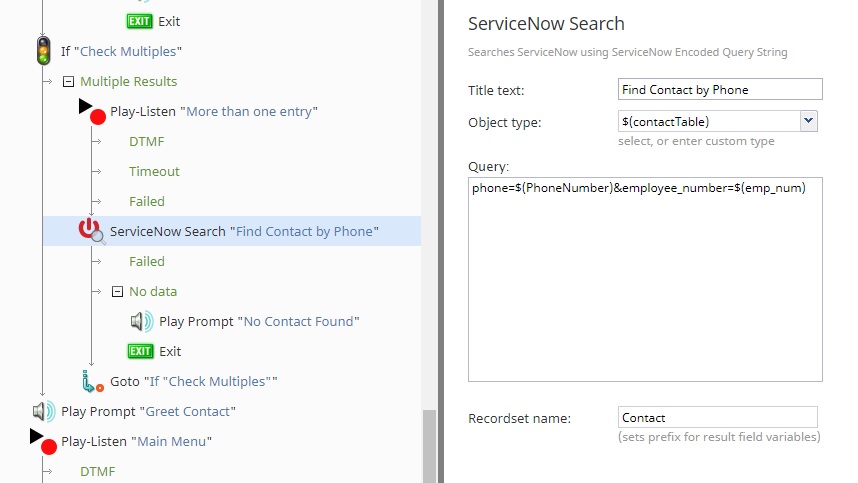This screenshot has height=483, width=858.
Task: Click inside the Query text area
Action: point(645,280)
